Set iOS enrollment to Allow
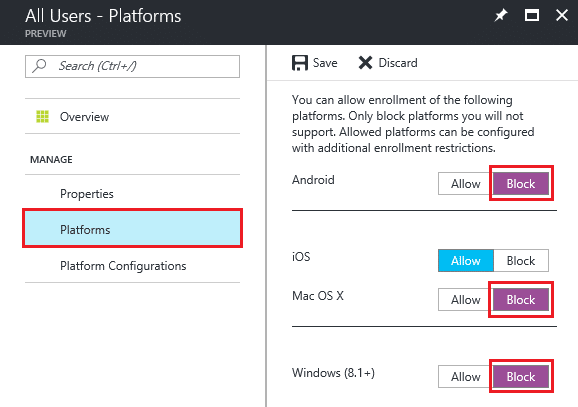578x407 pixels. tap(466, 261)
